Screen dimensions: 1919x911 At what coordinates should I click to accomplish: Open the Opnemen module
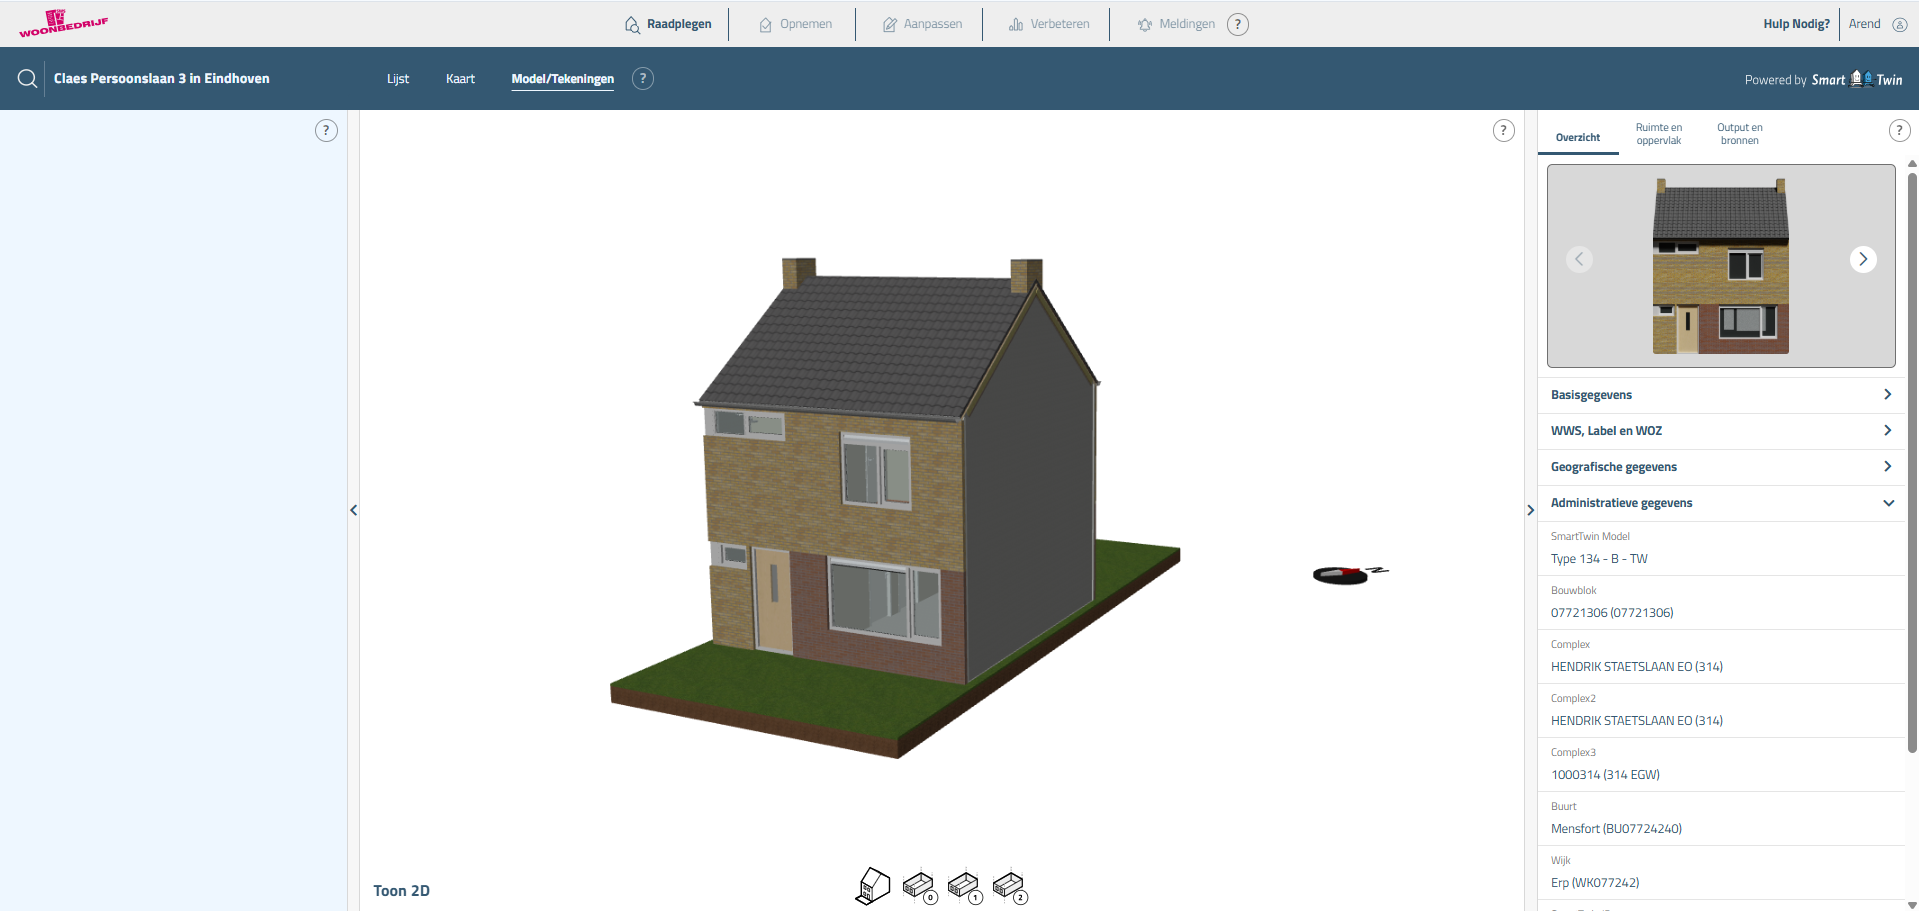tap(795, 24)
